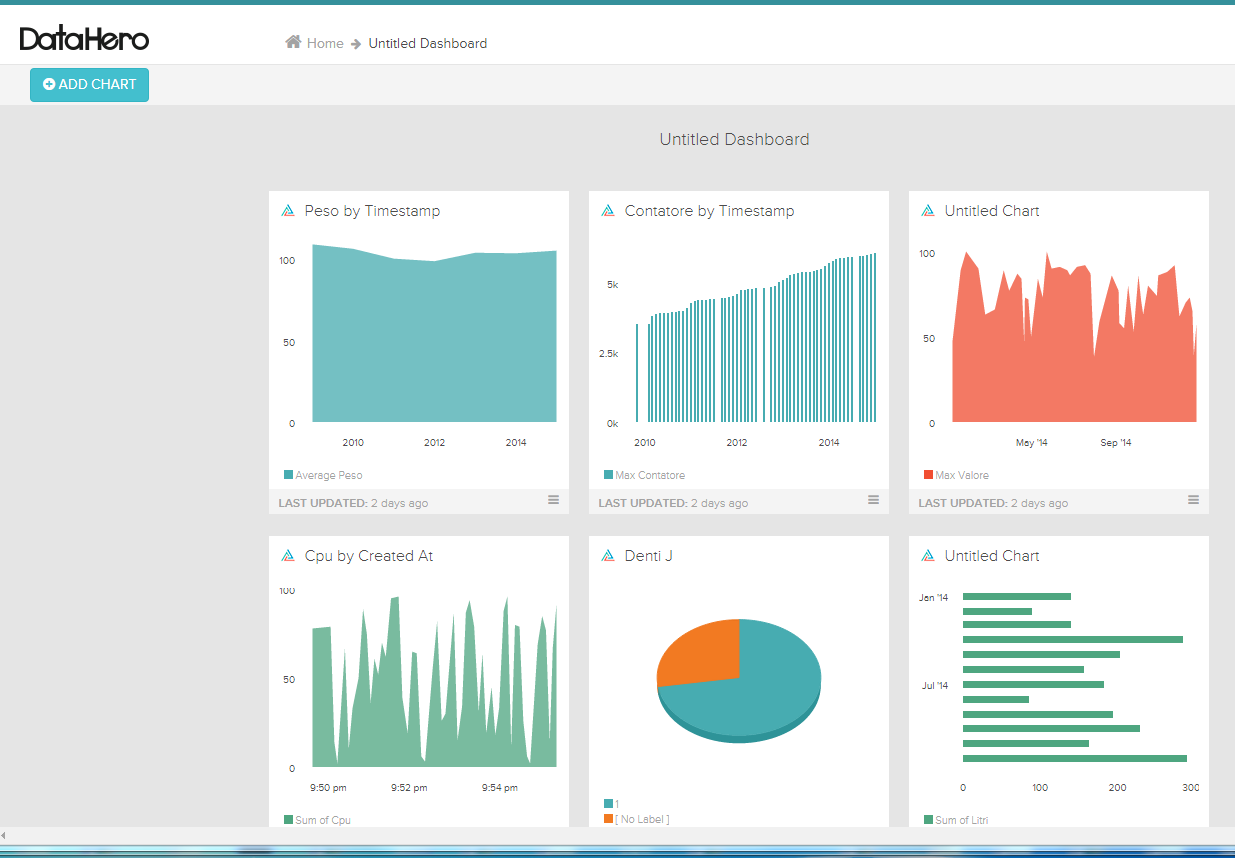Click the green swatch beside Sum of Litri

[x=926, y=818]
